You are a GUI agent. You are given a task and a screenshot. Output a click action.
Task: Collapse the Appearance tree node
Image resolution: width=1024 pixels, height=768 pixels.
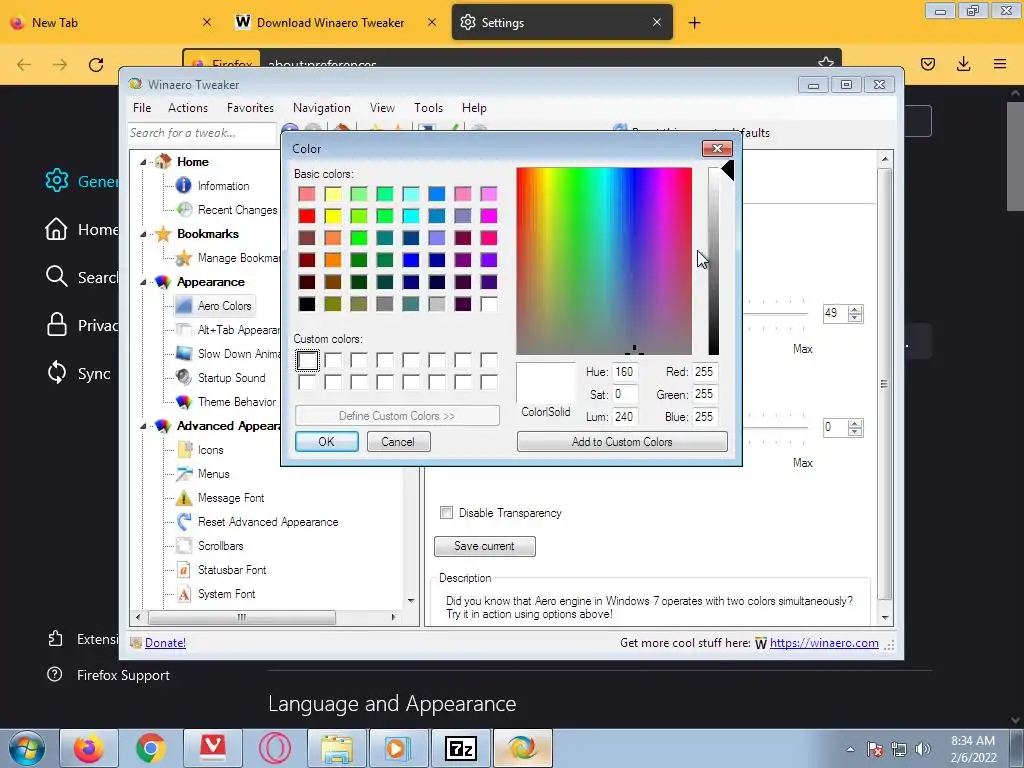143,282
